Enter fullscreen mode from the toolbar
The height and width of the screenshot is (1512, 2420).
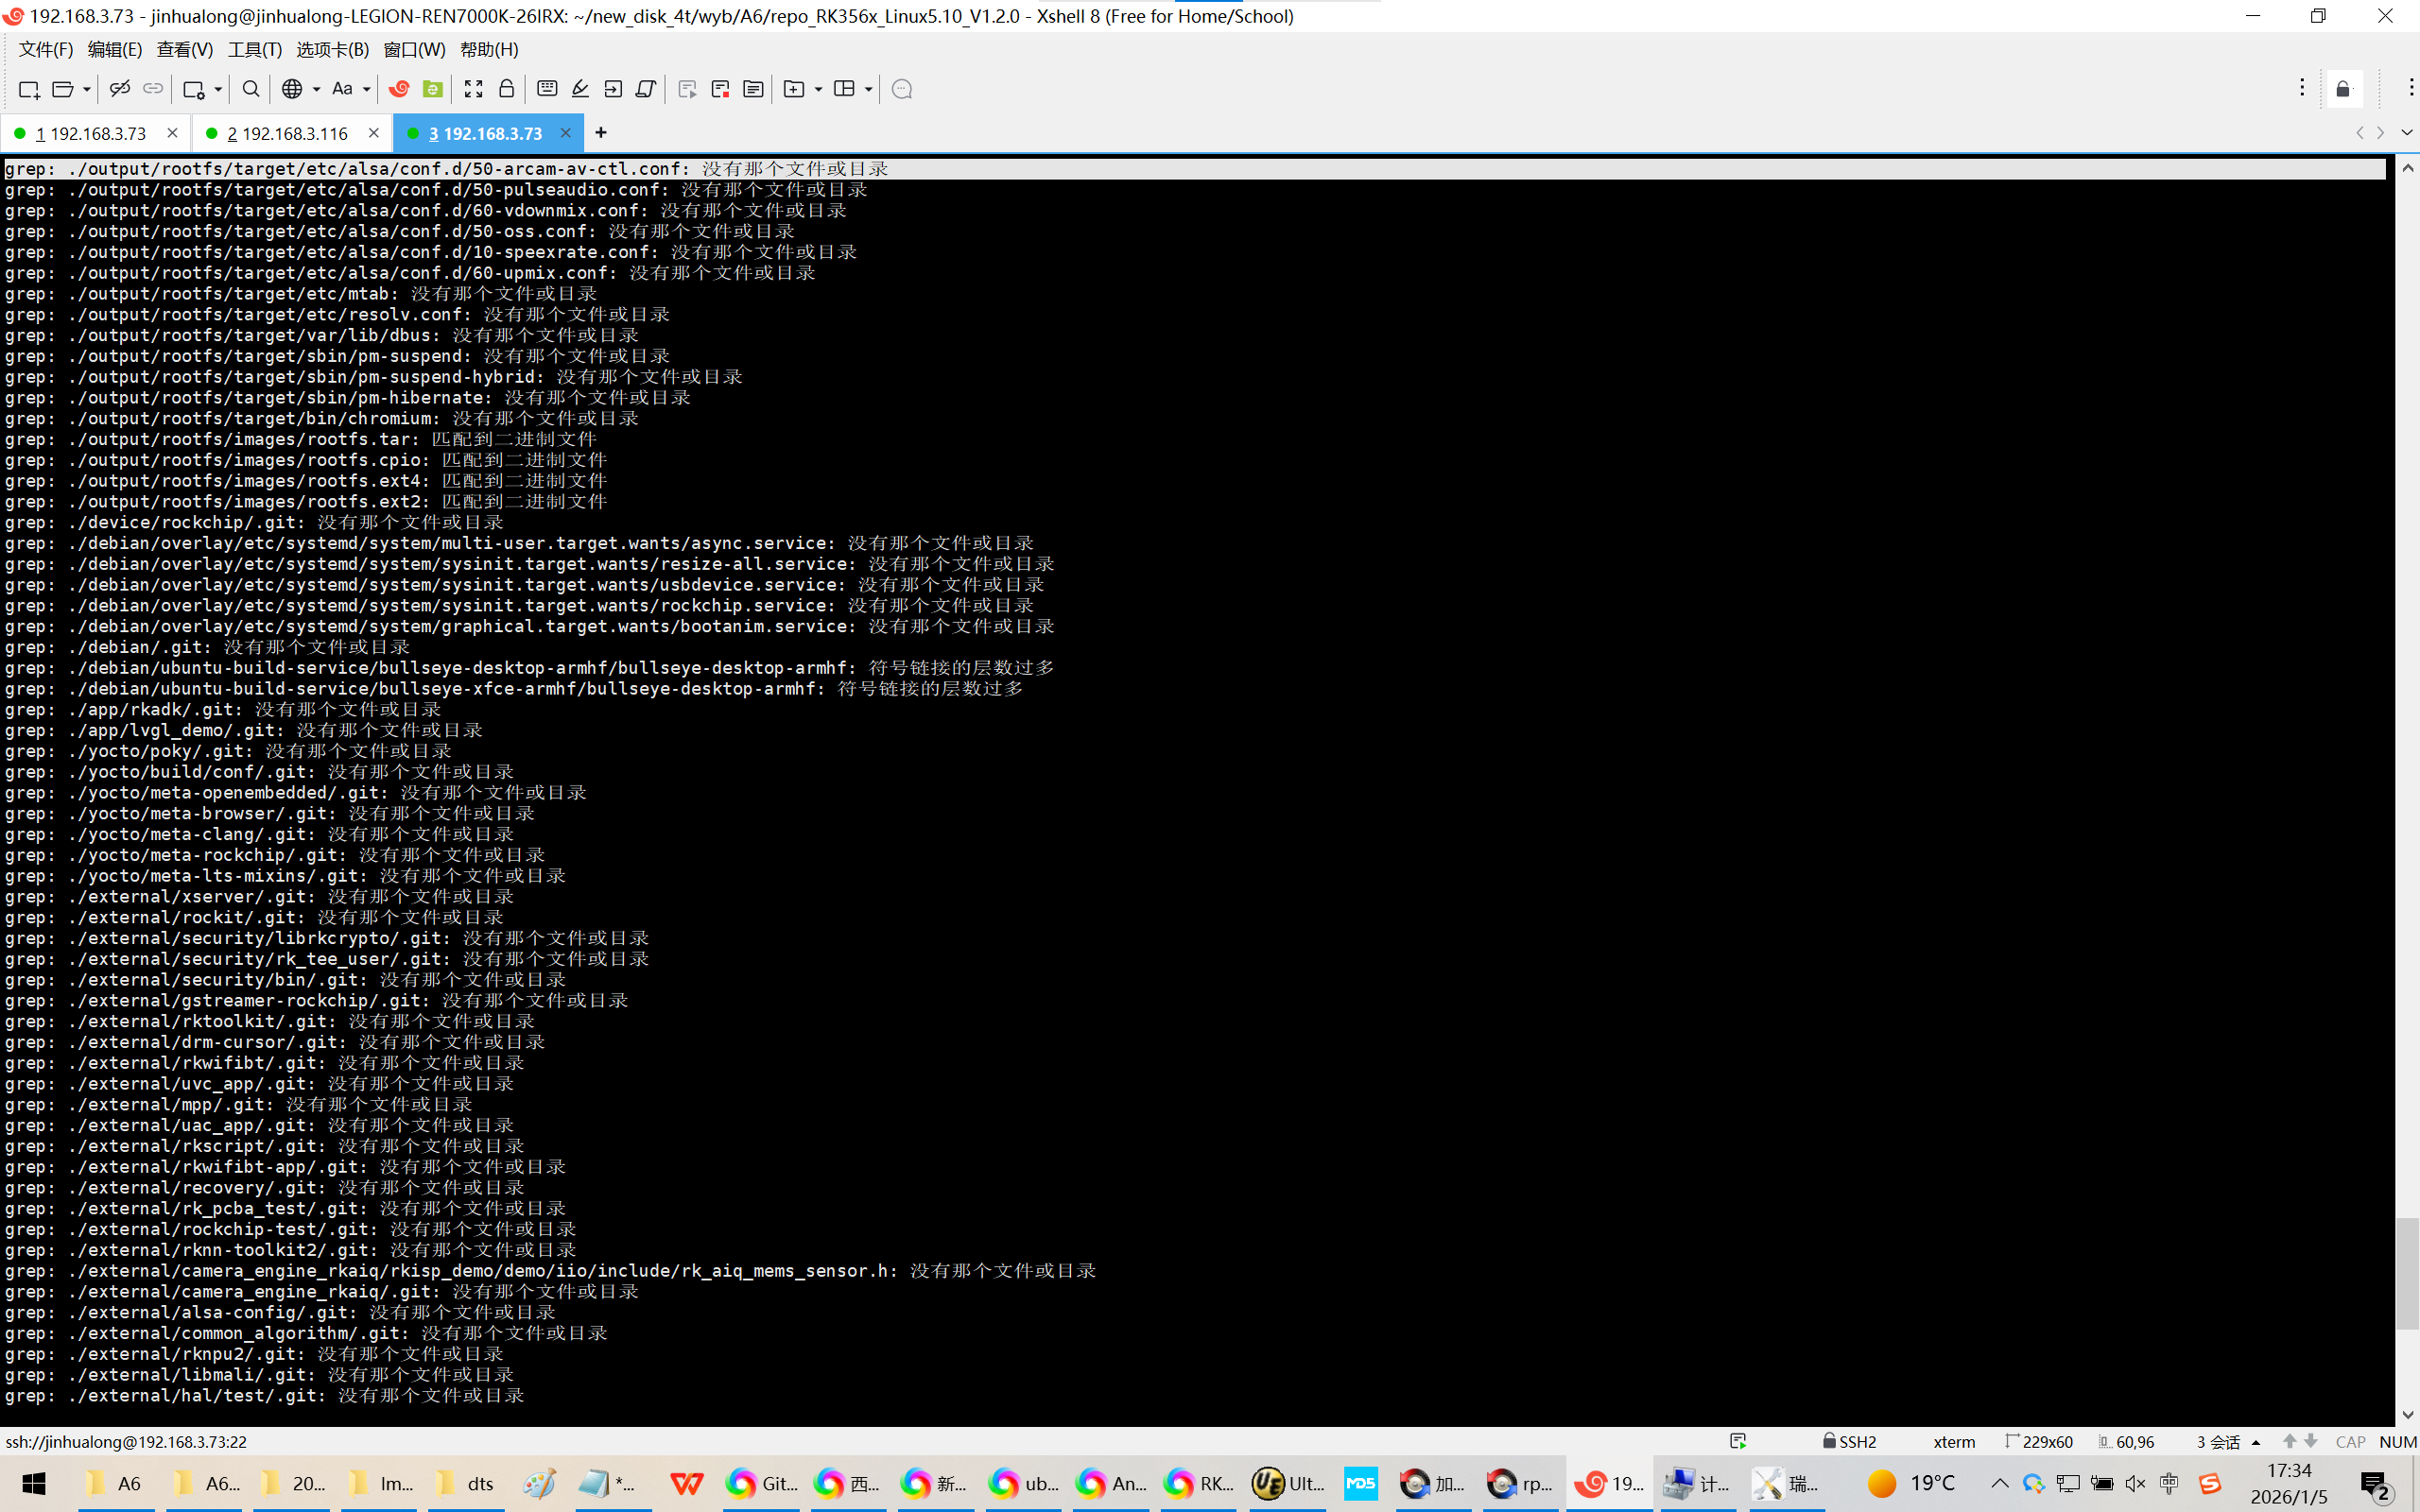pos(473,89)
